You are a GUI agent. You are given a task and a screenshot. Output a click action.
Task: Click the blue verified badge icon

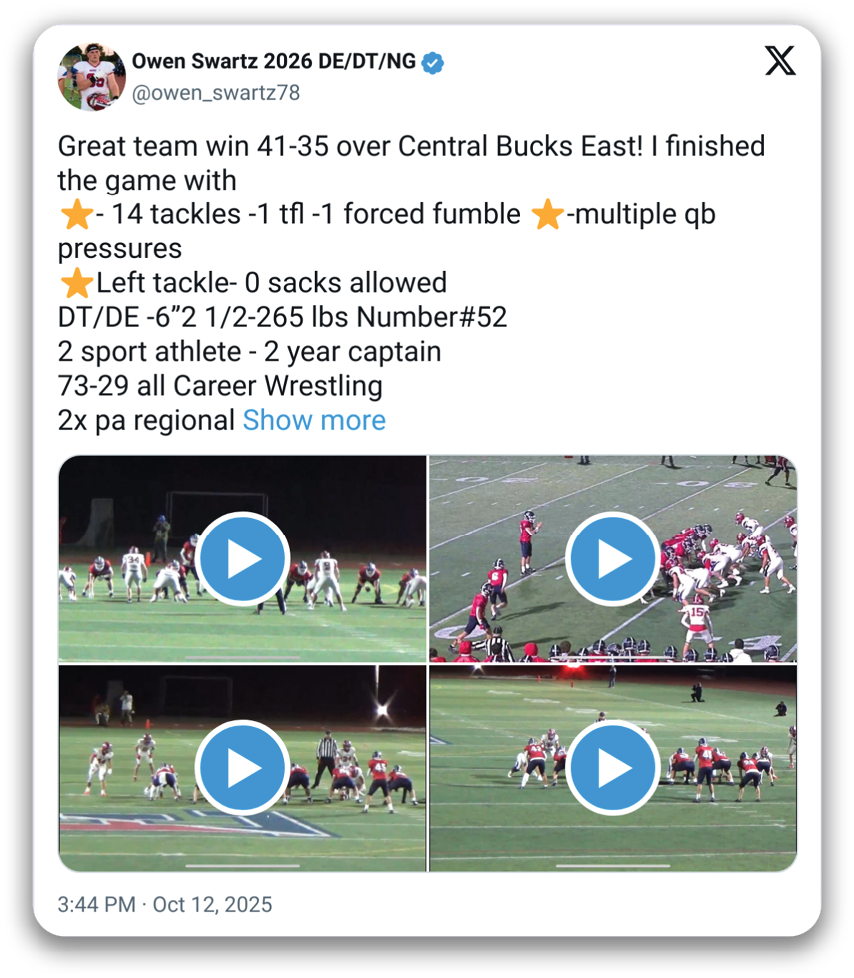pyautogui.click(x=432, y=63)
